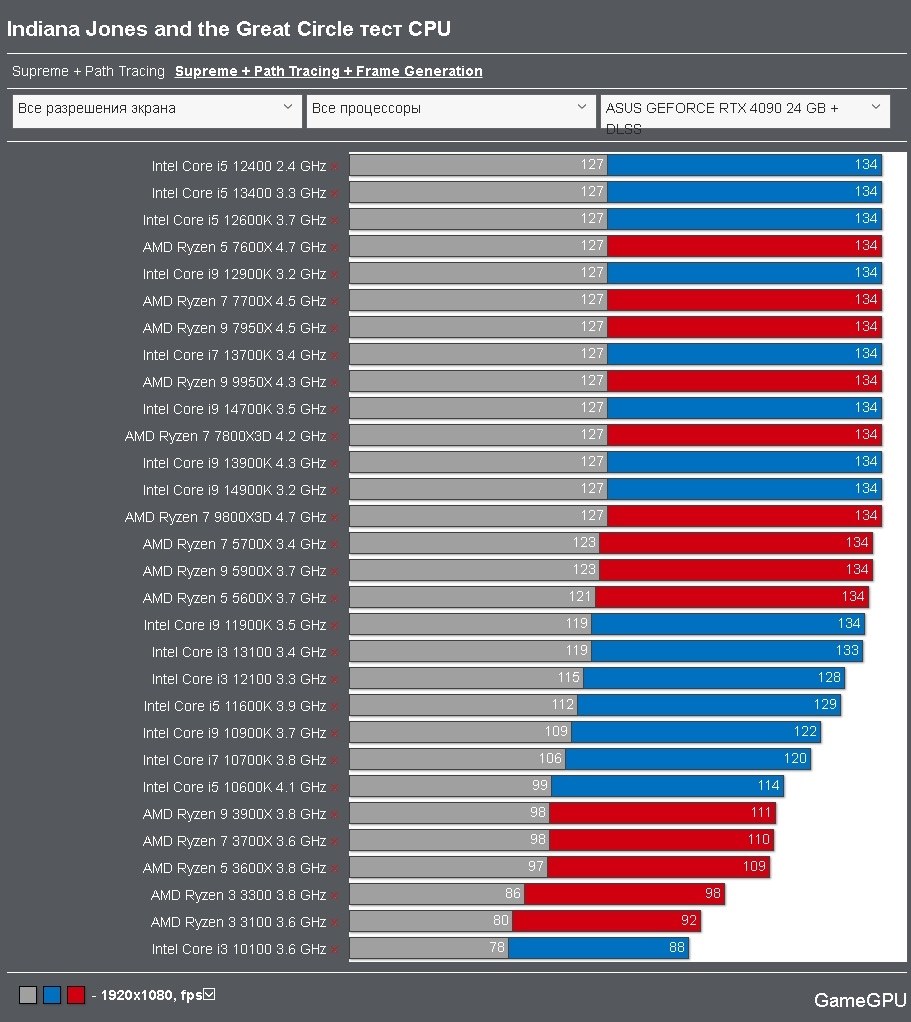This screenshot has width=911, height=1022.
Task: Select Supreme + Path Tracing + Frame Generation tab
Action: point(329,71)
